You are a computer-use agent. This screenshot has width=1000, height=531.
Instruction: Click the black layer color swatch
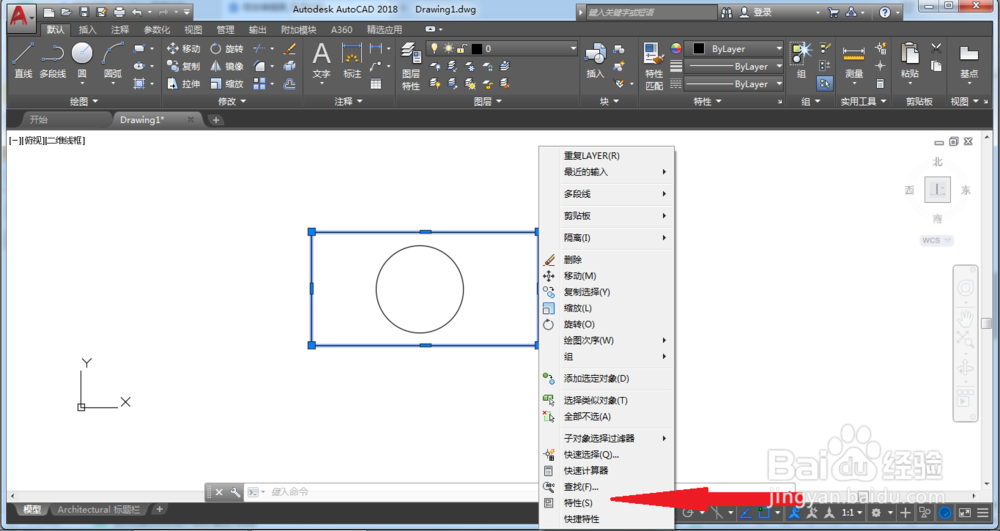[476, 48]
